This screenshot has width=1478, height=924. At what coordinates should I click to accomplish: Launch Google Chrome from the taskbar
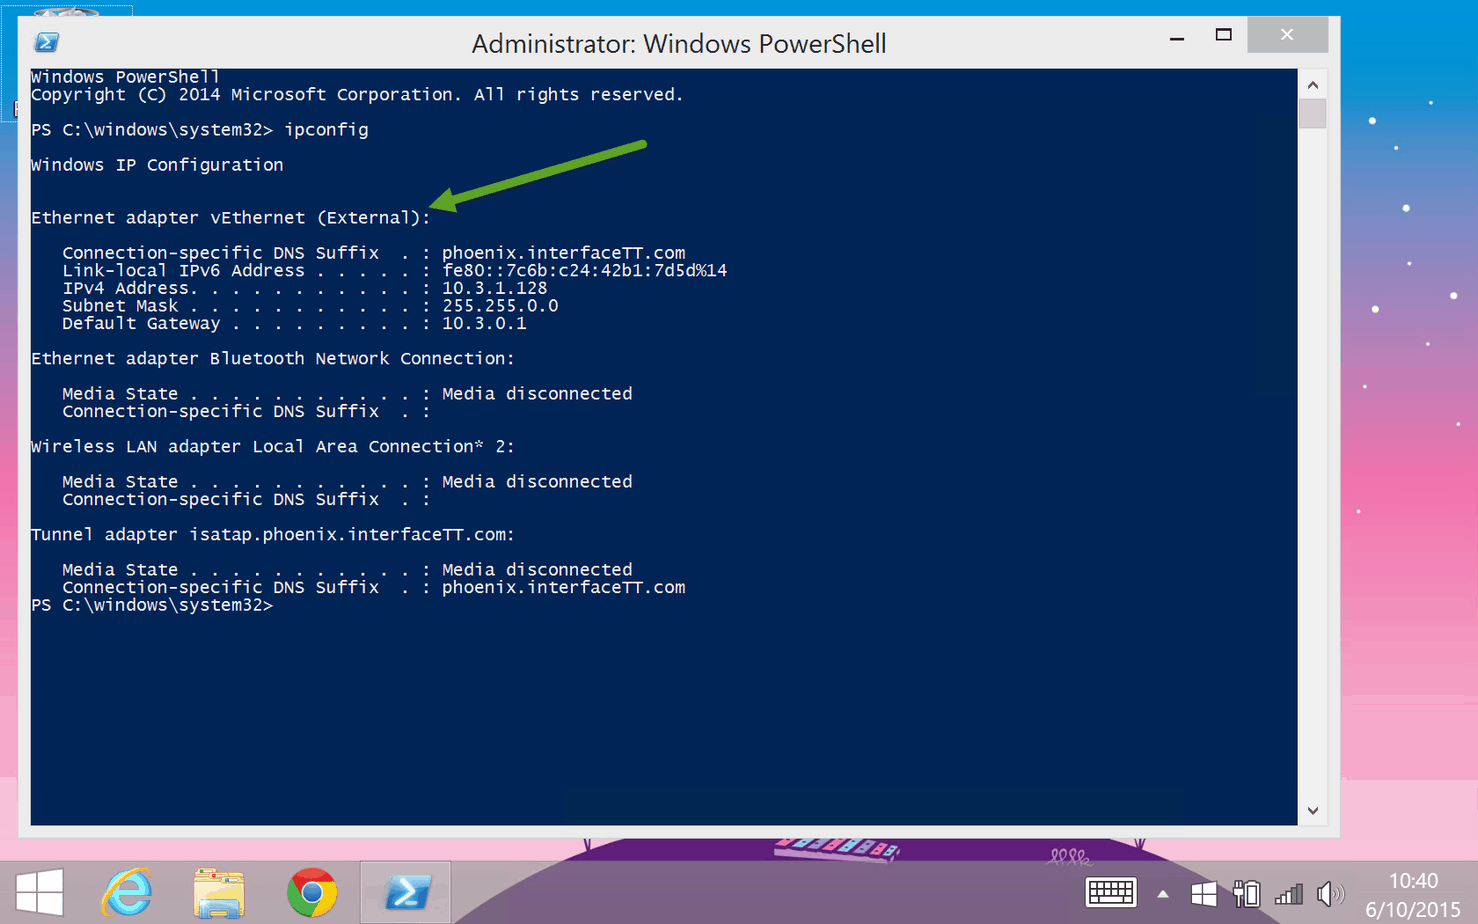(x=312, y=892)
